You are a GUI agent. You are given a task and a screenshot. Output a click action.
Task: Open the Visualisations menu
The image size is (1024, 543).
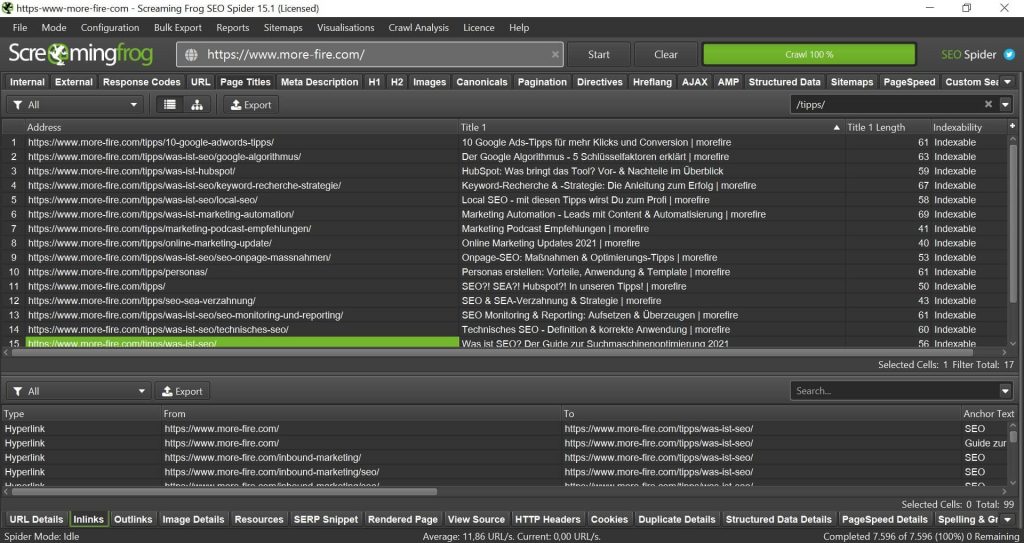pos(345,27)
